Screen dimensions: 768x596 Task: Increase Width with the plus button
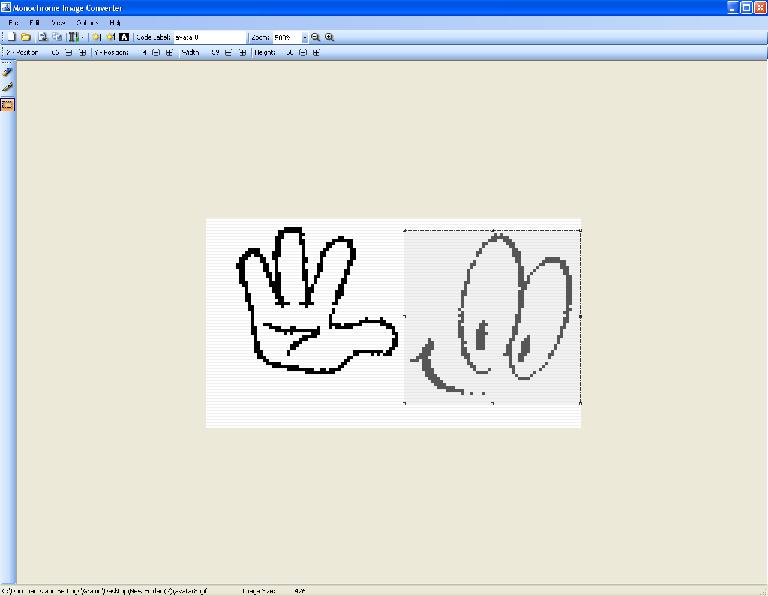[x=242, y=52]
